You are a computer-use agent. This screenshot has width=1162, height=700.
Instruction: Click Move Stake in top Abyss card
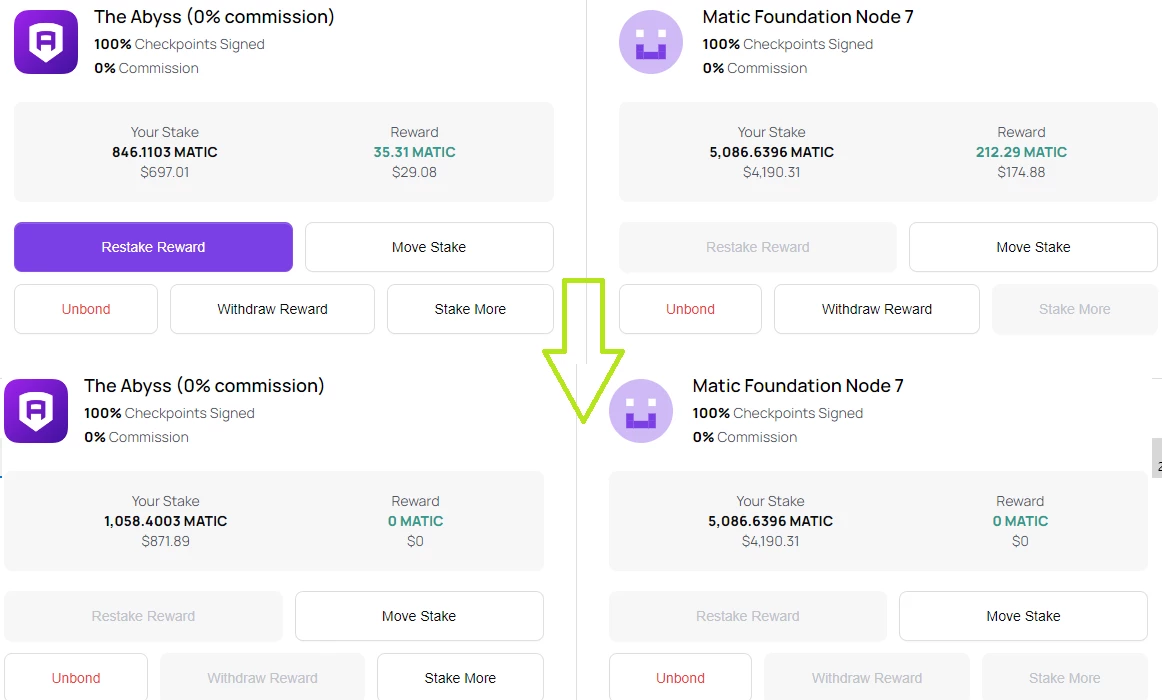point(429,247)
